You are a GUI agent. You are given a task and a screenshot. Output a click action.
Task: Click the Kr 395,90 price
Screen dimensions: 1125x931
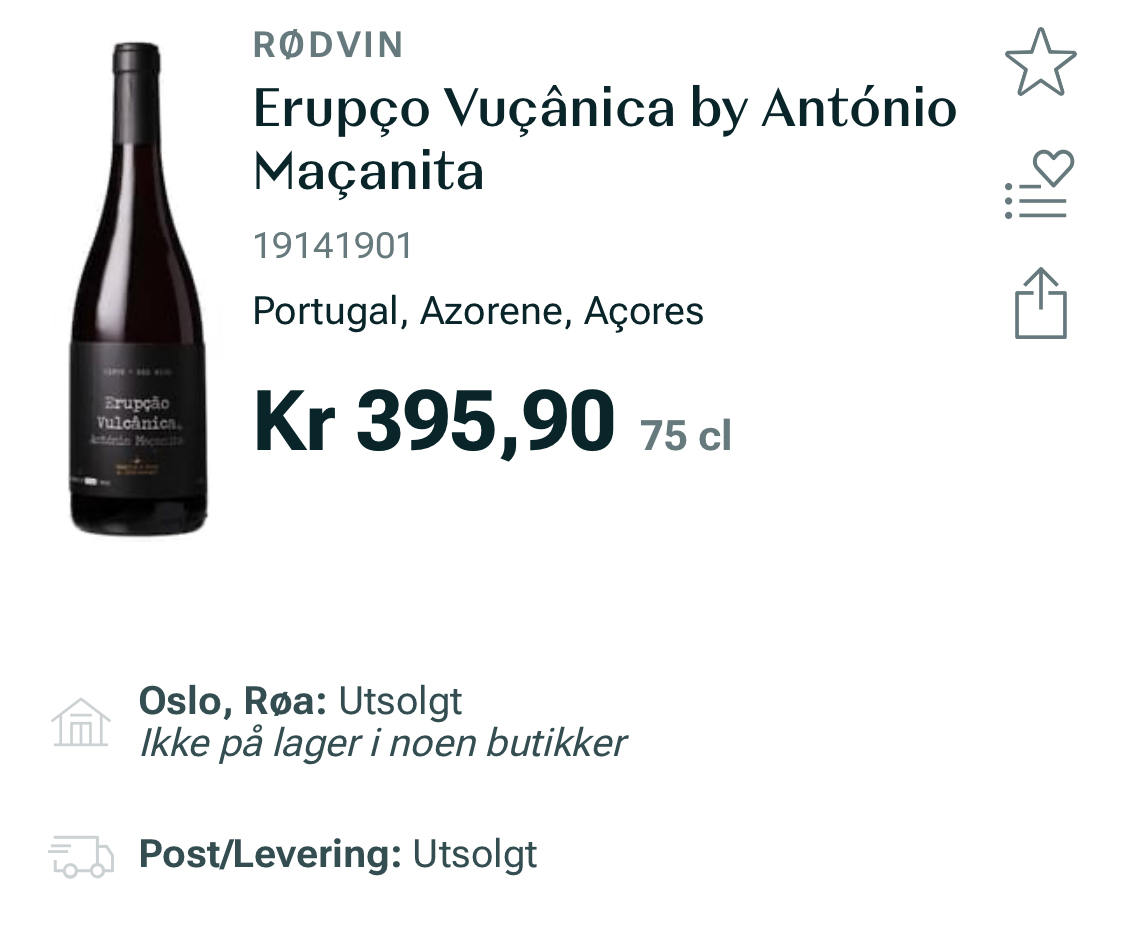(x=433, y=422)
